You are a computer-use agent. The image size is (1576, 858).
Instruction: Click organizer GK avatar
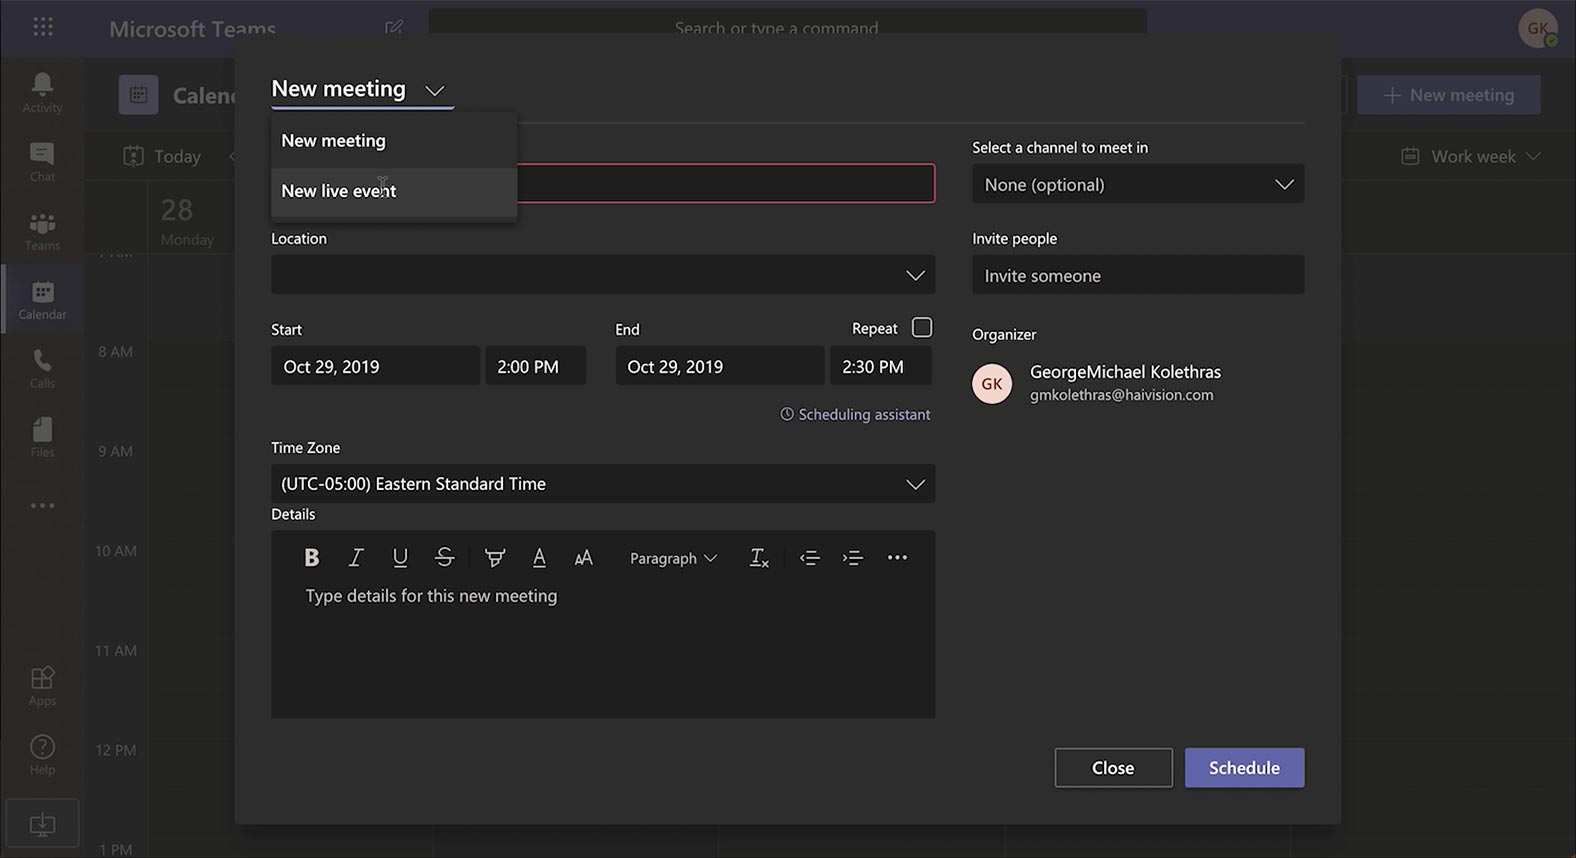click(992, 384)
